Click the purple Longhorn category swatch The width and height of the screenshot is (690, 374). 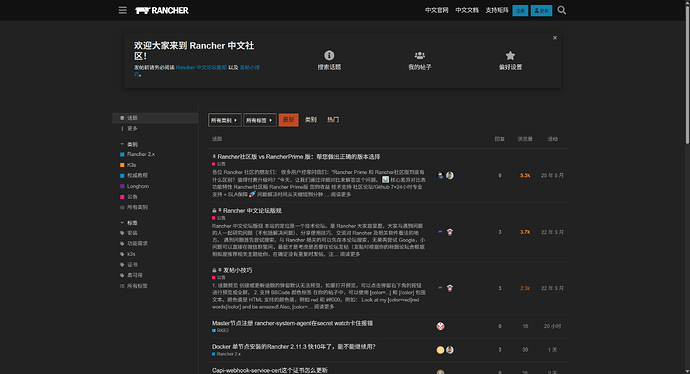click(x=122, y=186)
